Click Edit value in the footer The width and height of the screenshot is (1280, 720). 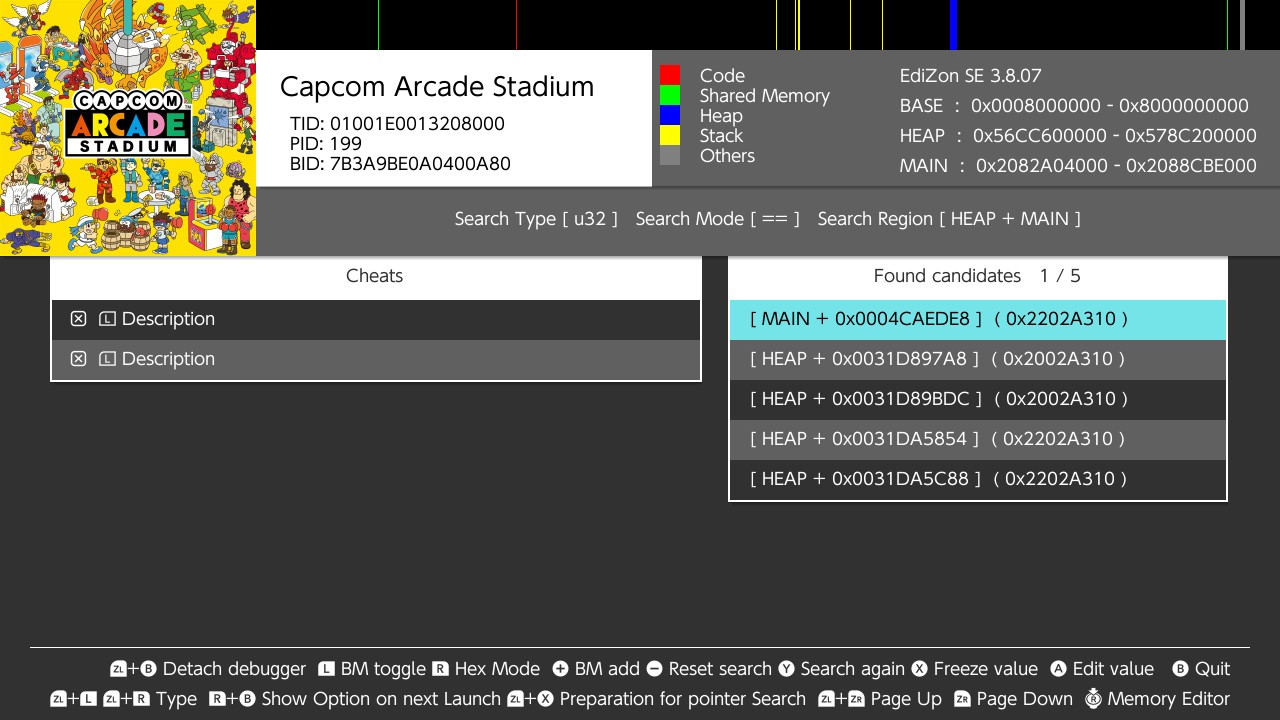tap(1113, 669)
